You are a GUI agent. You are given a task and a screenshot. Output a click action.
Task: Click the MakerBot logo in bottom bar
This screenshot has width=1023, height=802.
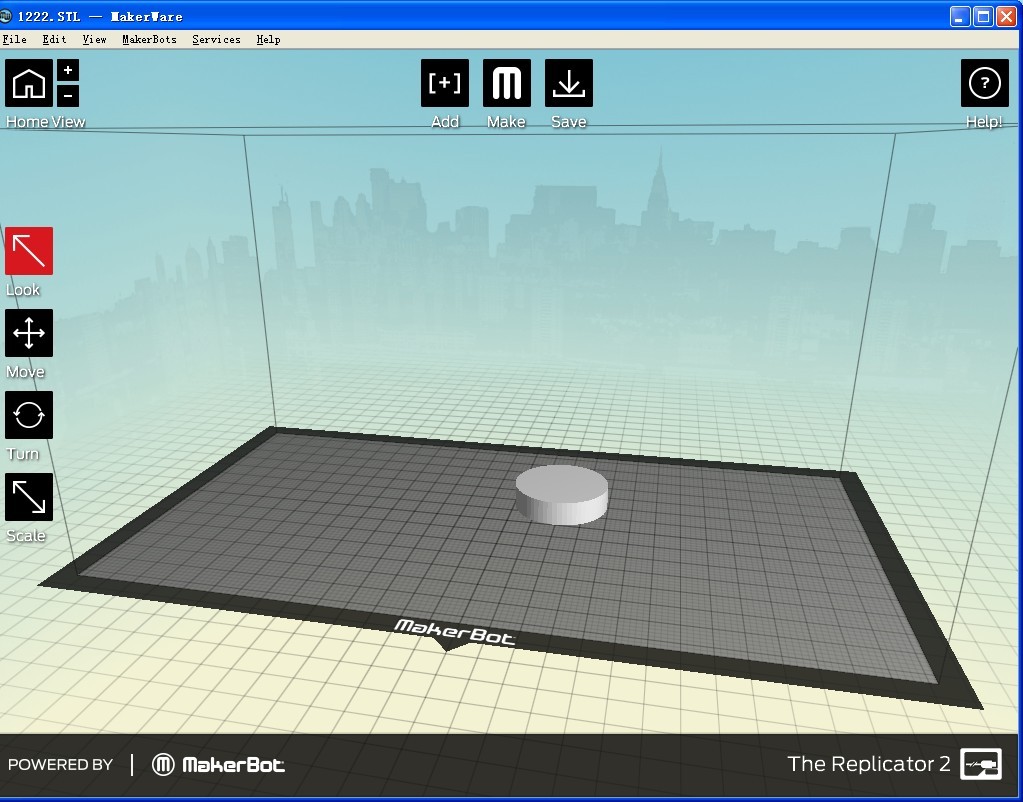click(218, 765)
